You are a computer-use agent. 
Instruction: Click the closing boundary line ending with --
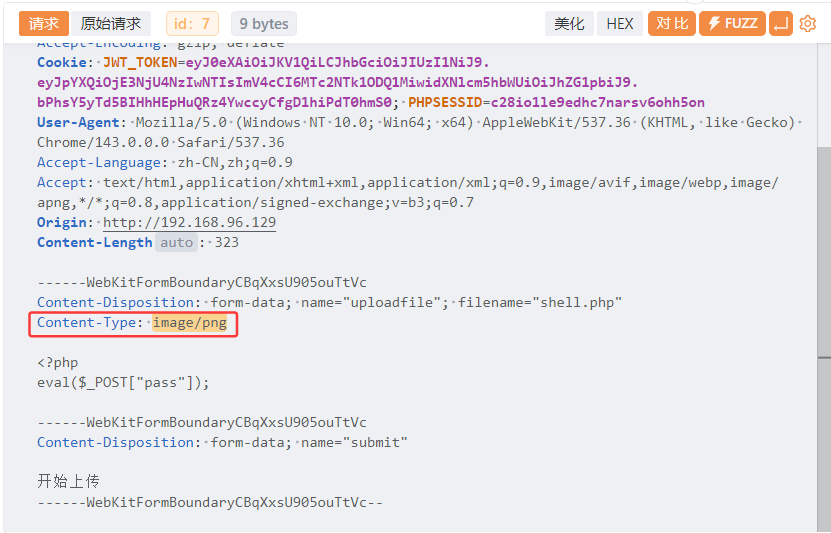pyautogui.click(x=210, y=502)
